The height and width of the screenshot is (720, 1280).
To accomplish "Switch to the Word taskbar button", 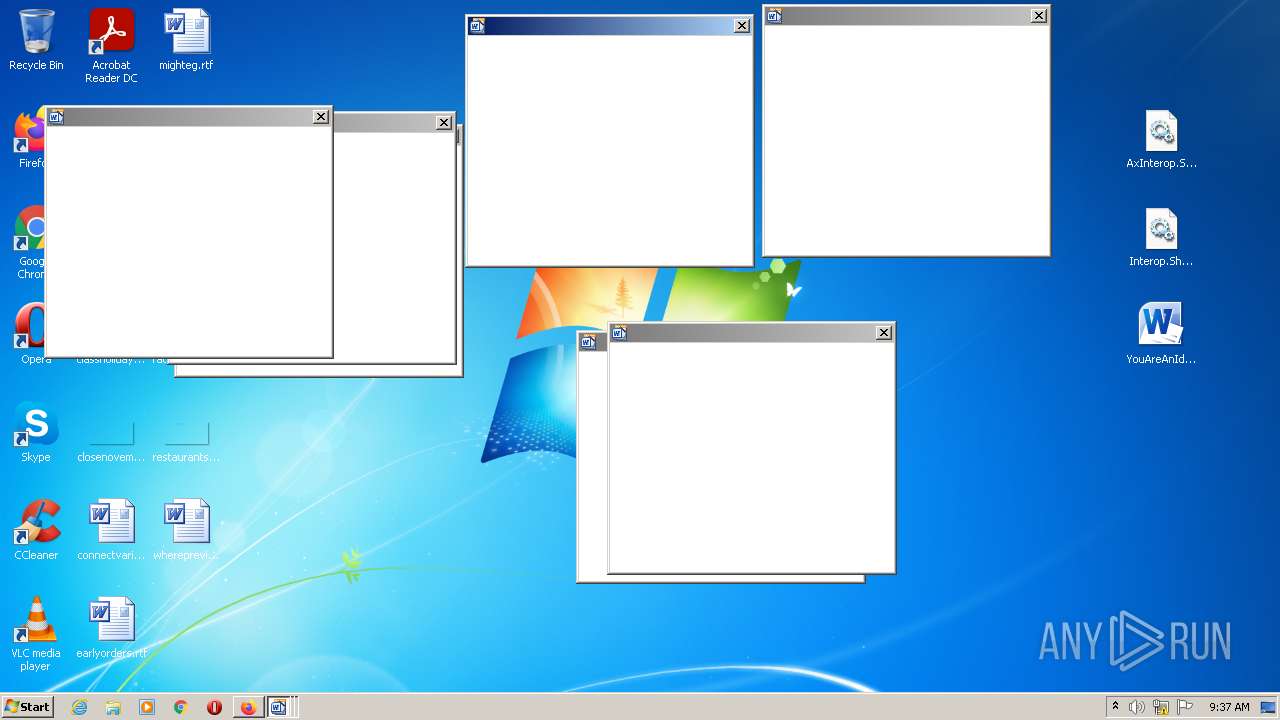I will [279, 707].
